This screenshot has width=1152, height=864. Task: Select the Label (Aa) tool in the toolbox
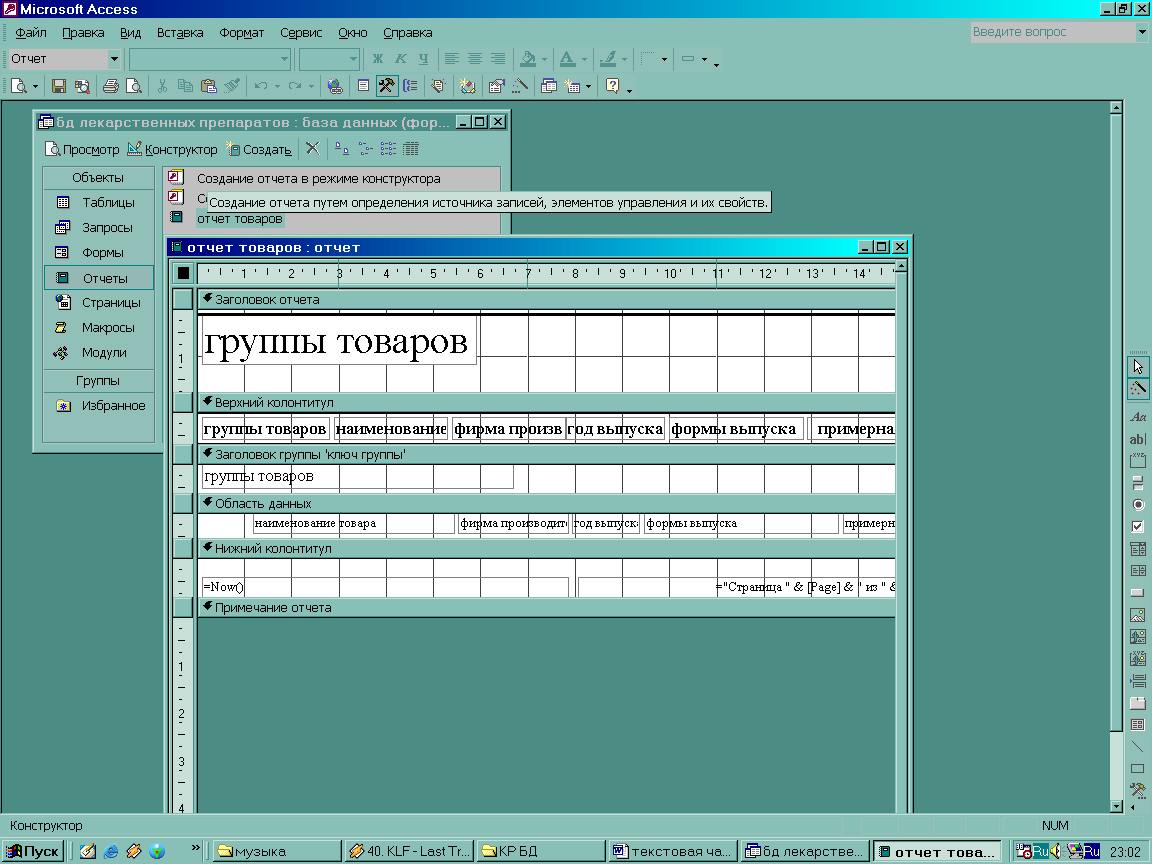tap(1137, 417)
